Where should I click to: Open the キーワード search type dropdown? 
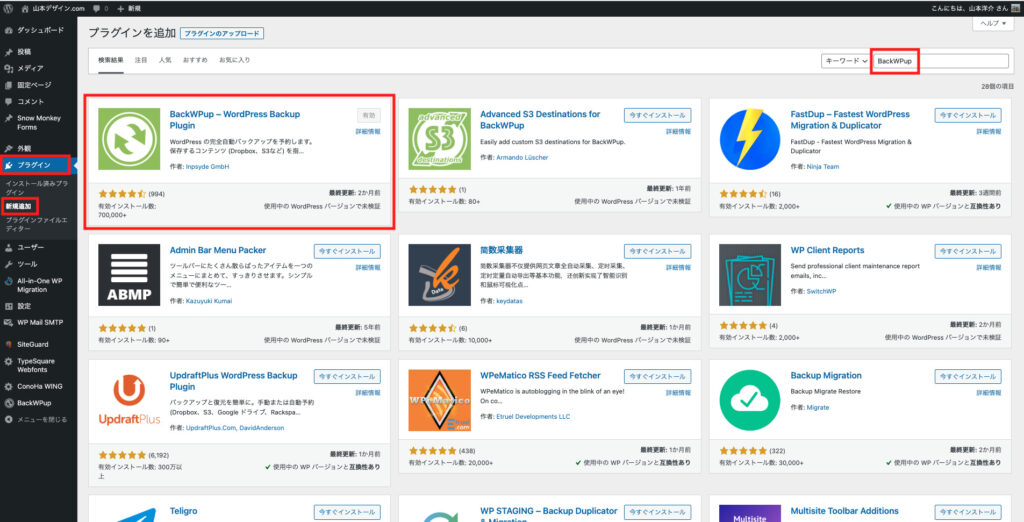pos(846,61)
